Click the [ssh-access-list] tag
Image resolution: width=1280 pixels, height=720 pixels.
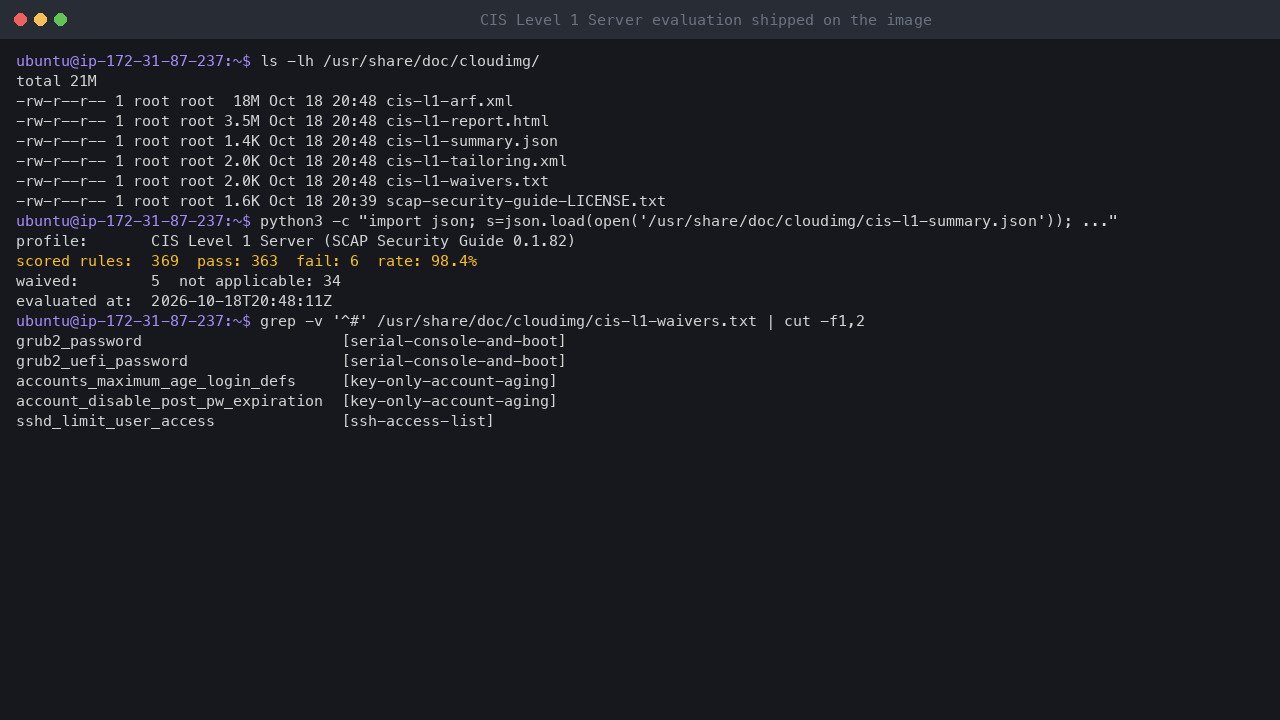[x=418, y=421]
